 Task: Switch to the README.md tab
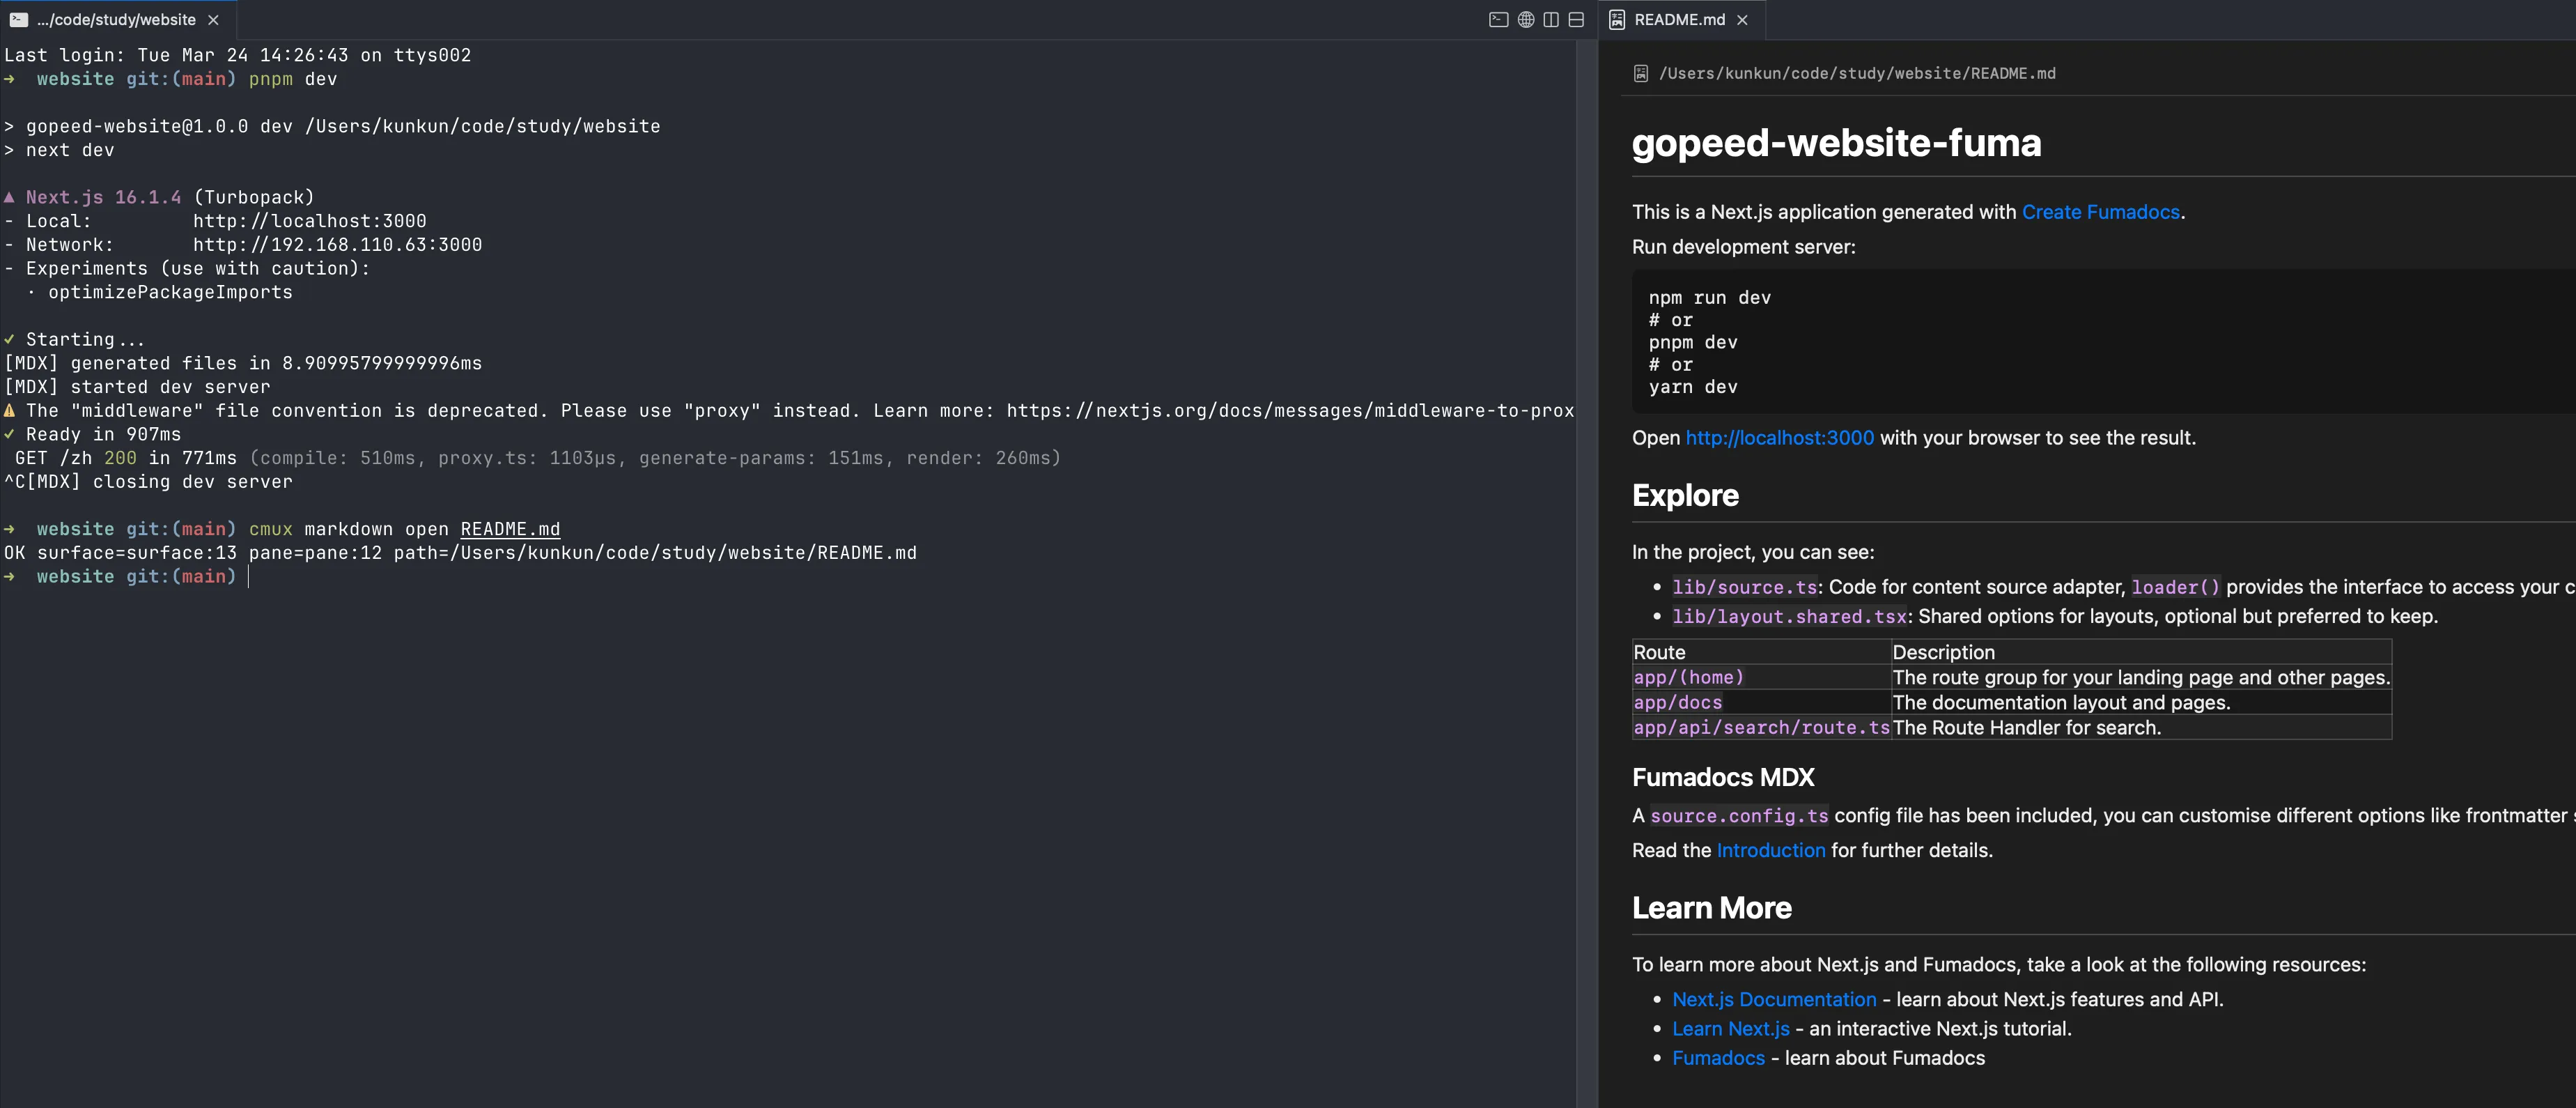1679,20
